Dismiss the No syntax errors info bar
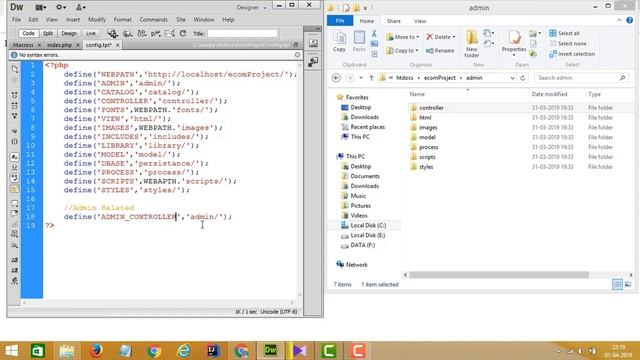The image size is (640, 360). (297, 55)
